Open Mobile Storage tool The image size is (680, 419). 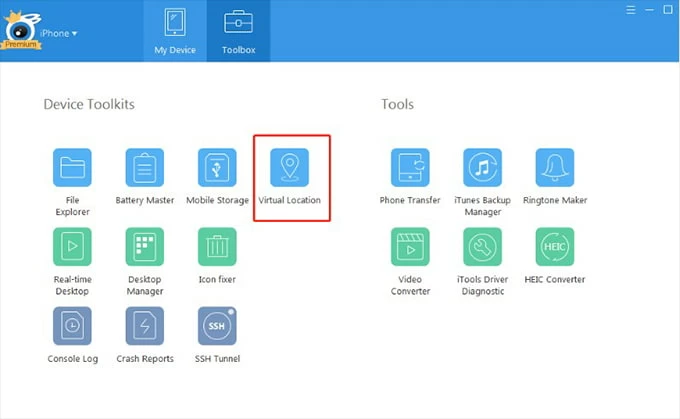[217, 168]
